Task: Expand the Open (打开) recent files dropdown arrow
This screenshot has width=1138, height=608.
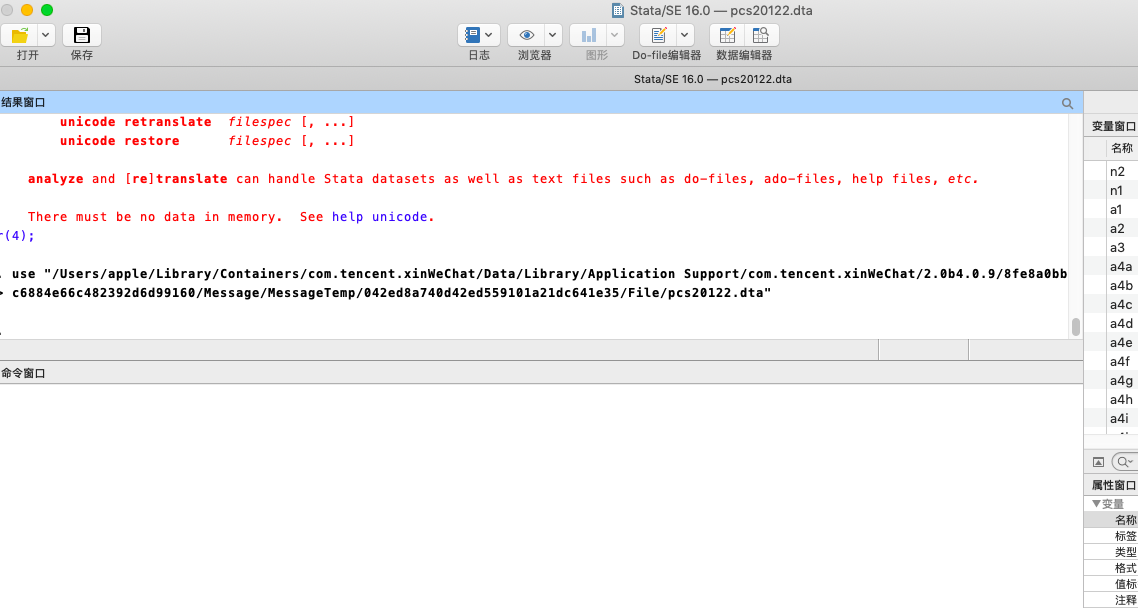Action: tap(46, 35)
